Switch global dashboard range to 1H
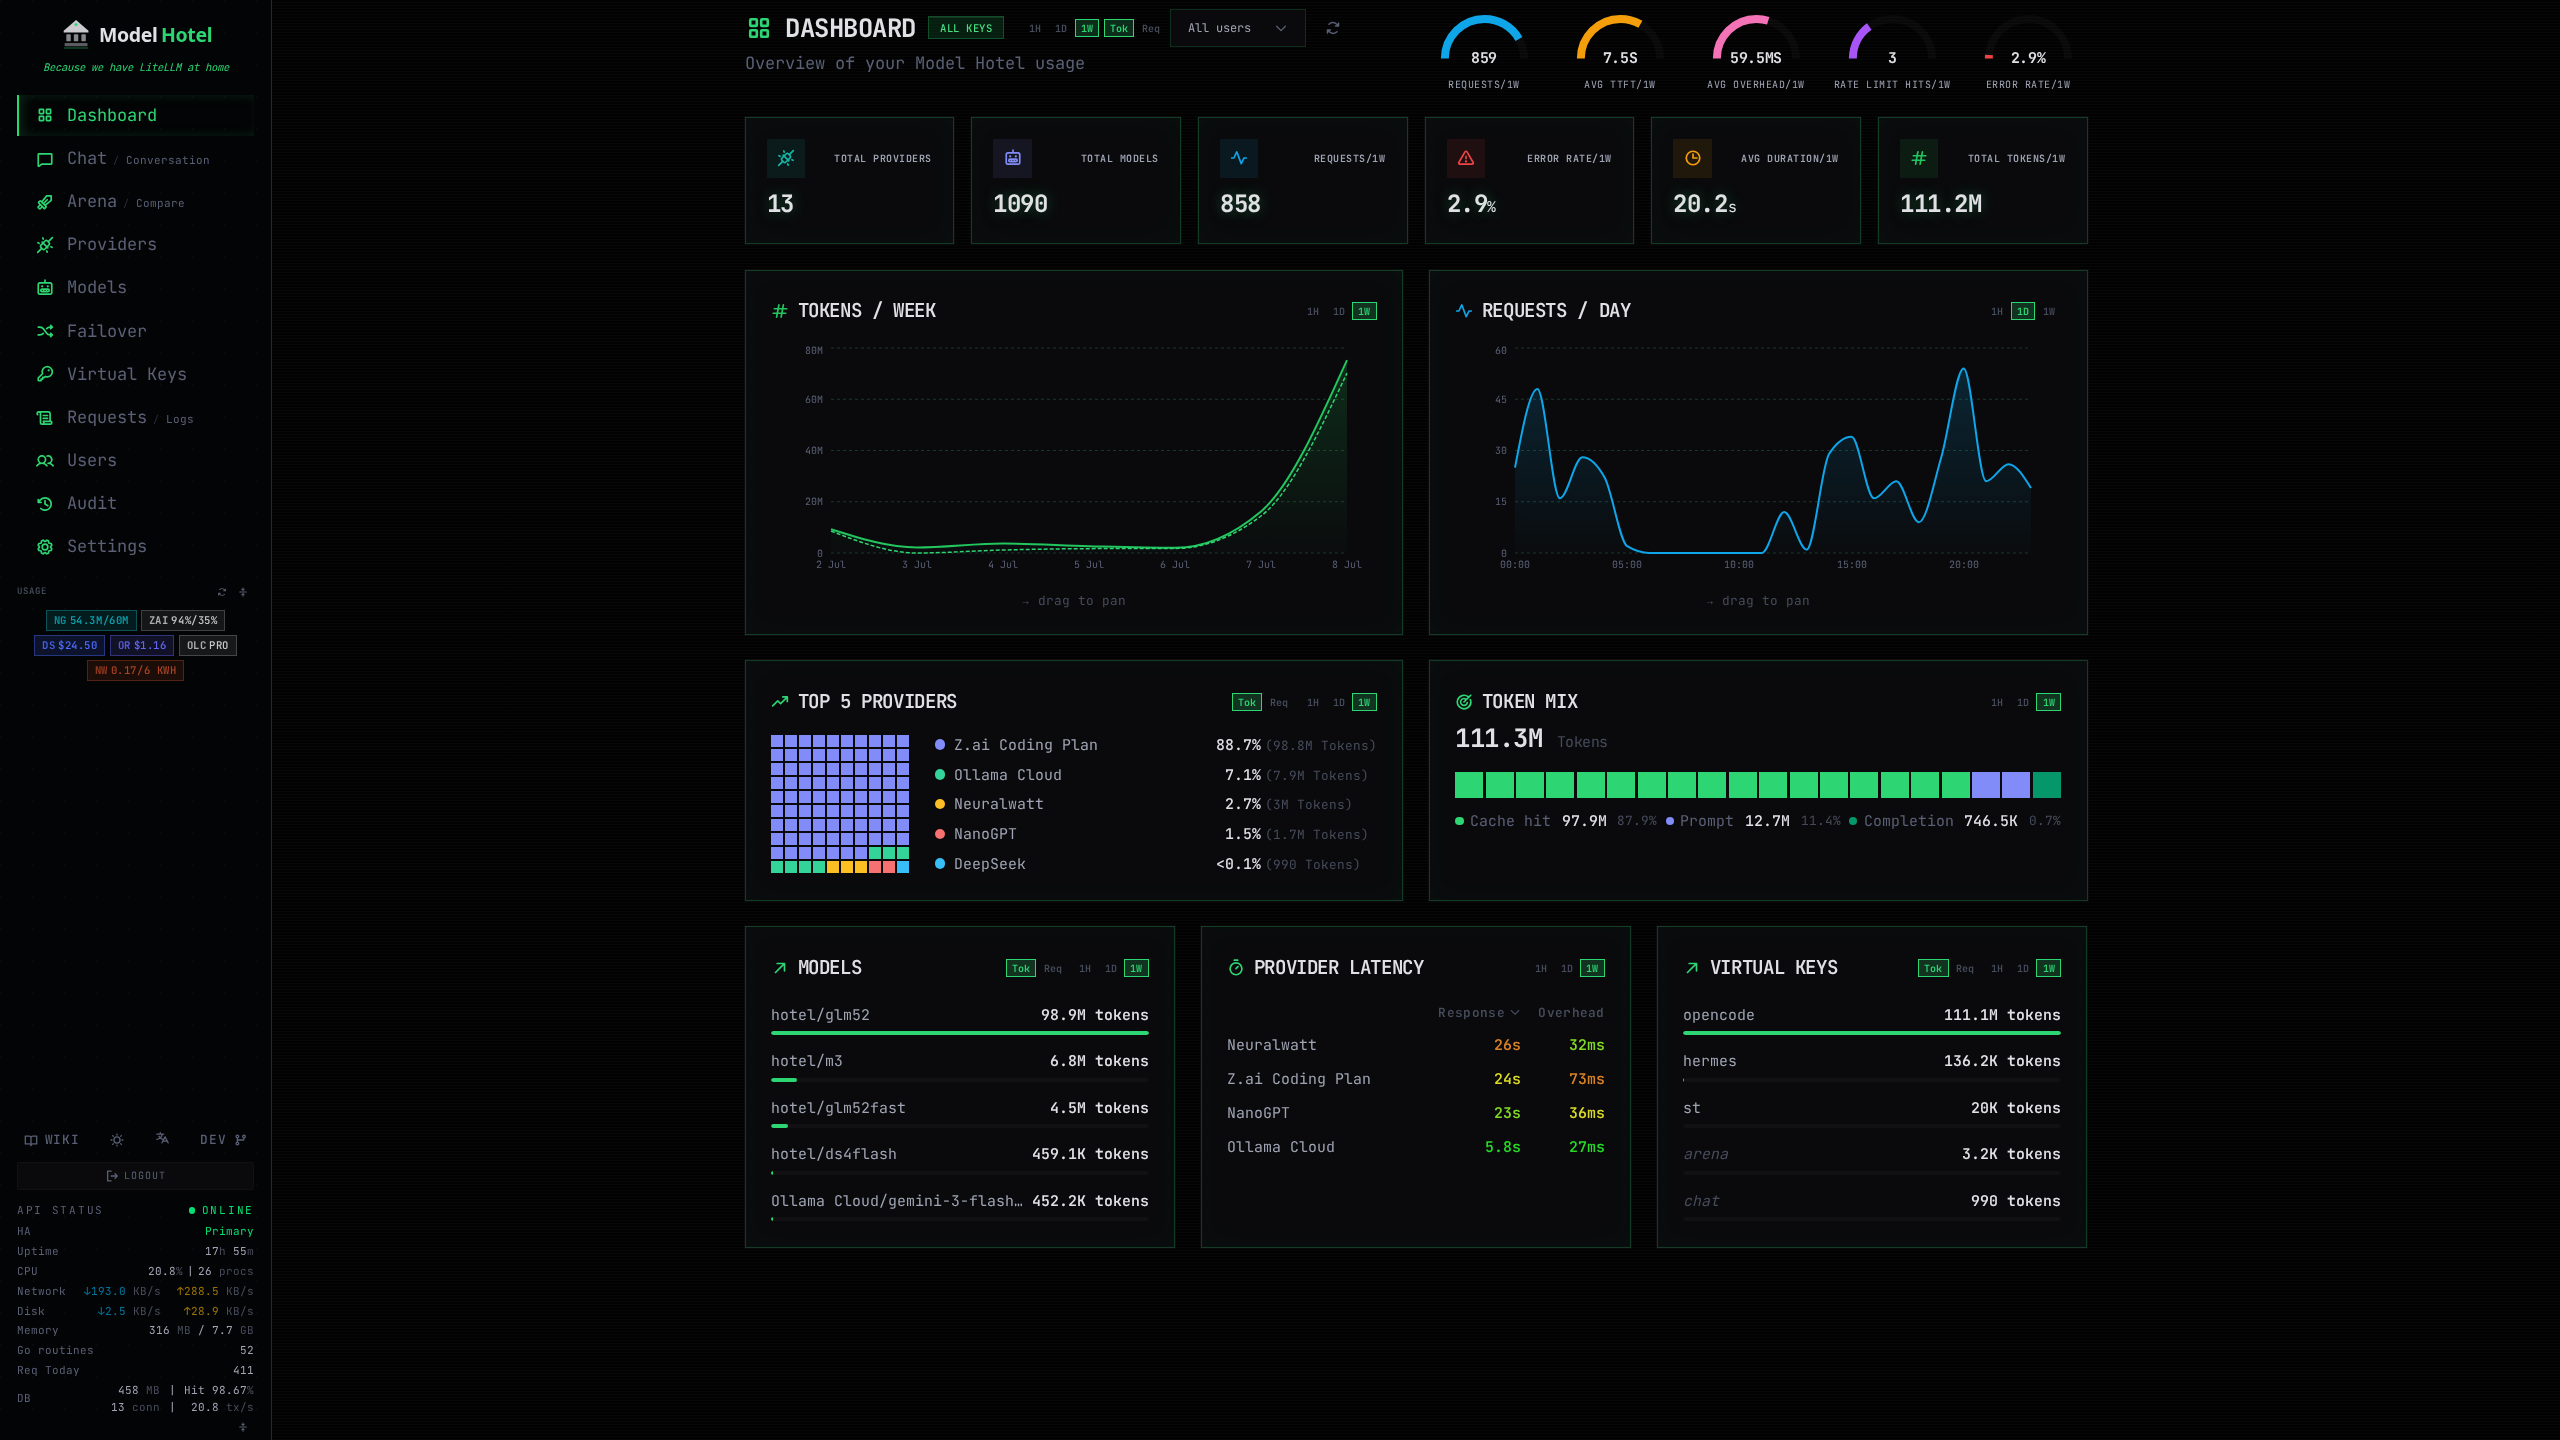The width and height of the screenshot is (2560, 1440). pos(1035,28)
